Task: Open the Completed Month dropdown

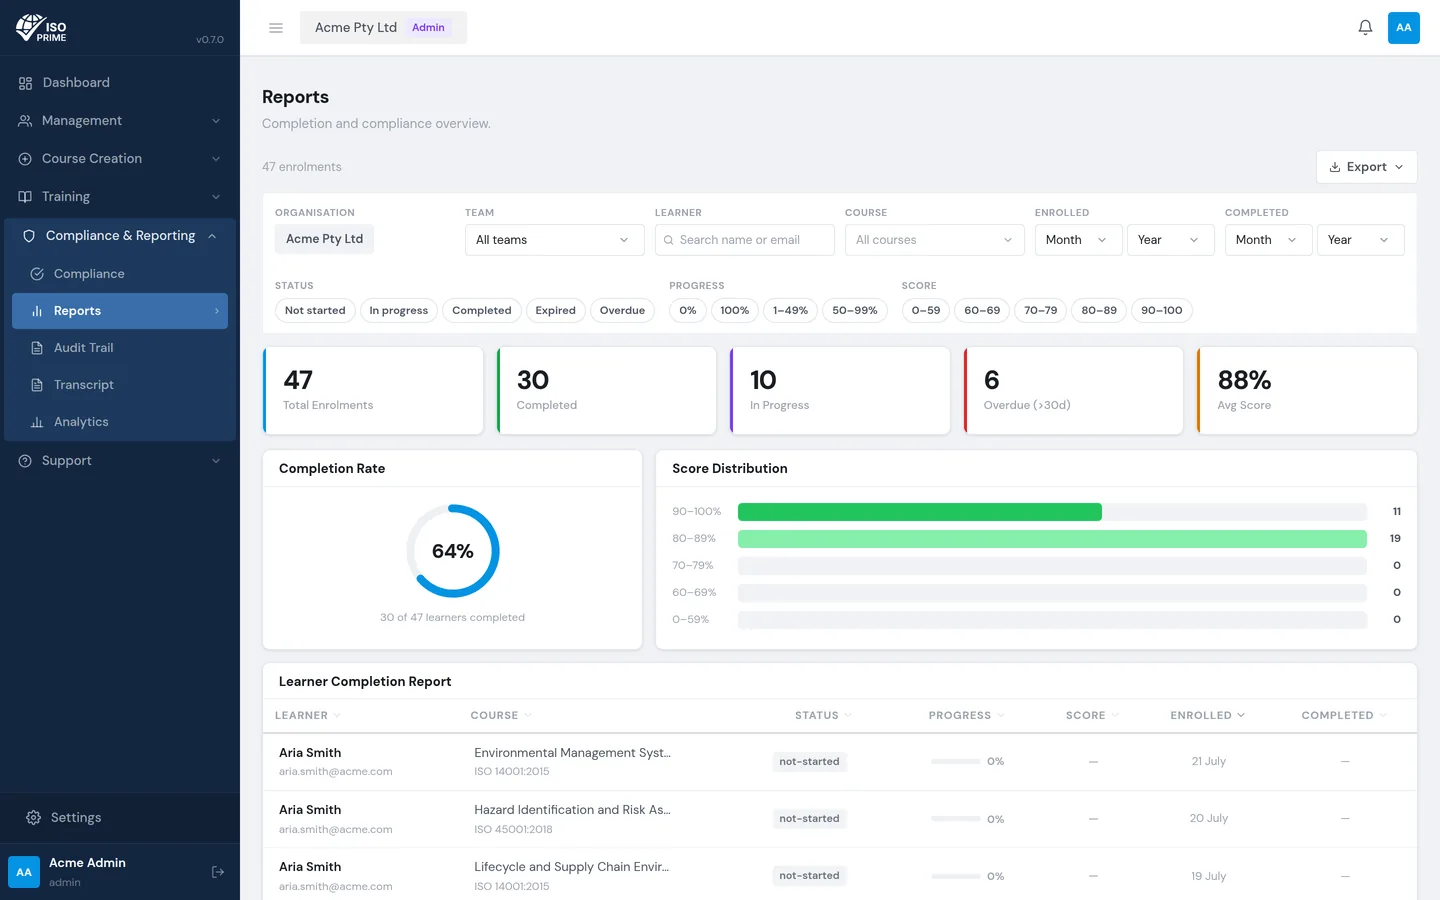Action: point(1269,240)
